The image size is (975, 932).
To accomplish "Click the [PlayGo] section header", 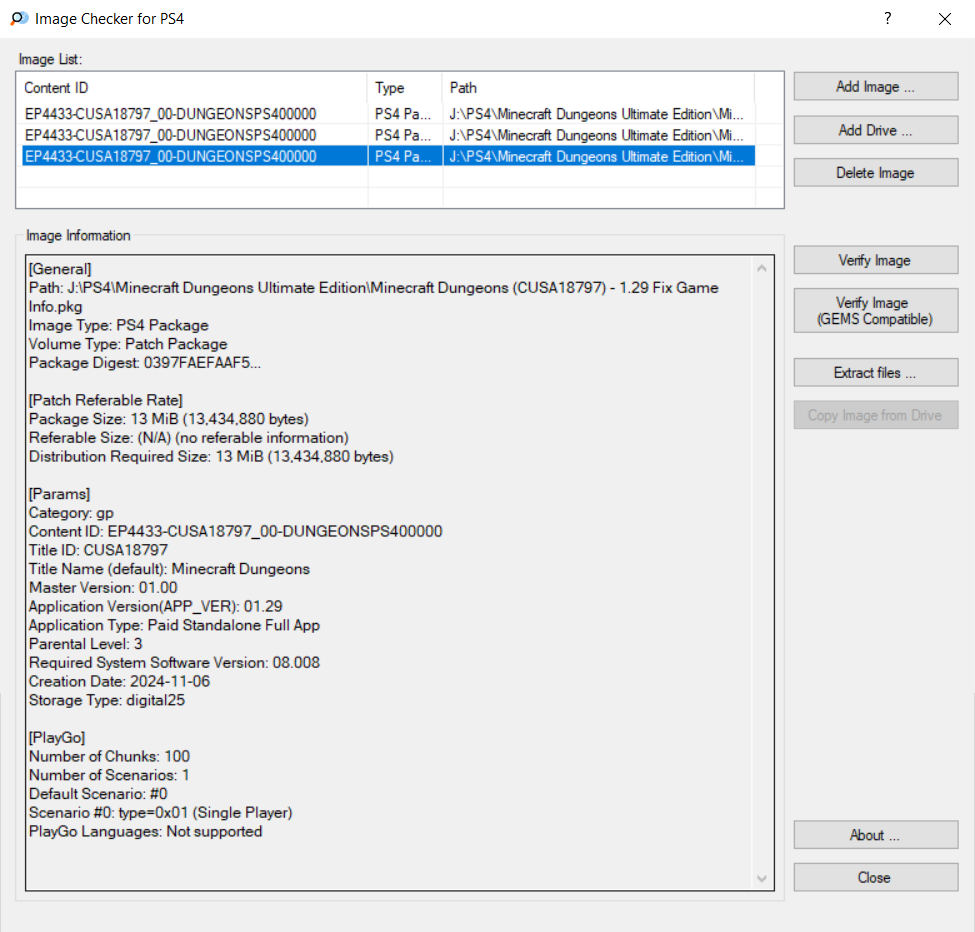I will 57,737.
